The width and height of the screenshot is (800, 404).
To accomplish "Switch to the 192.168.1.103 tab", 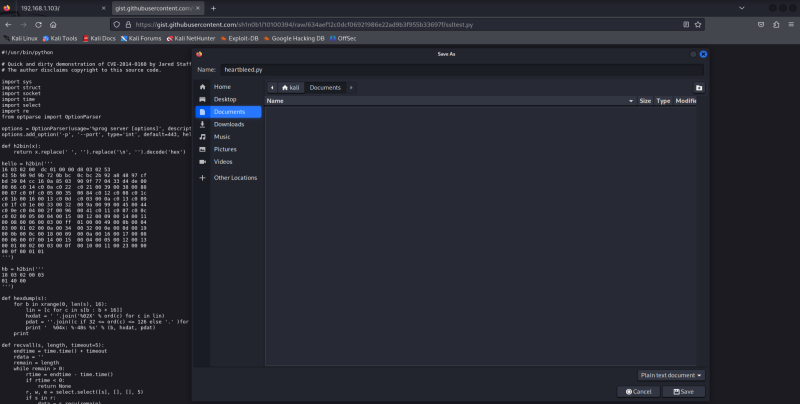I will pyautogui.click(x=55, y=8).
